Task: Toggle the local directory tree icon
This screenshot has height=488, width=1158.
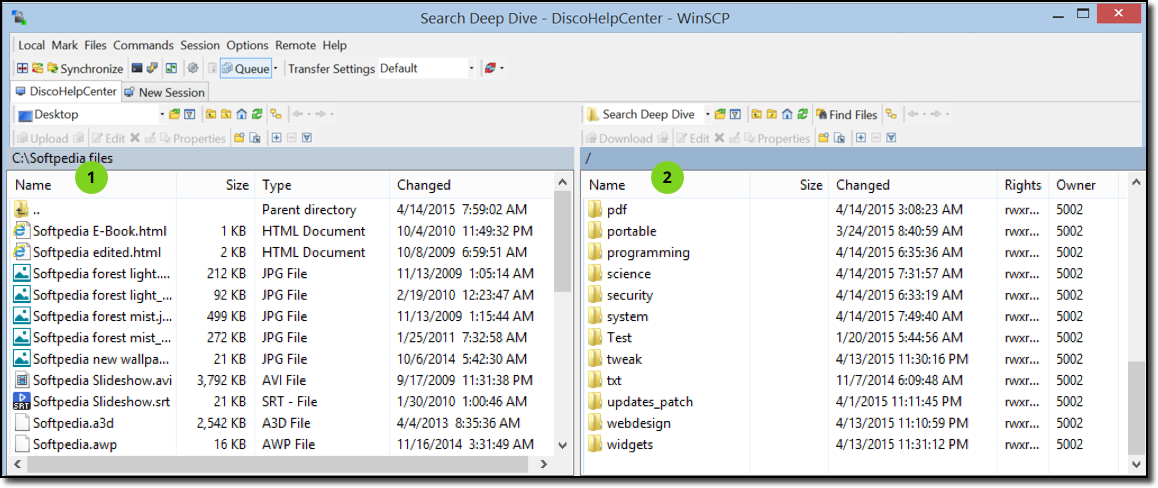Action: (275, 114)
